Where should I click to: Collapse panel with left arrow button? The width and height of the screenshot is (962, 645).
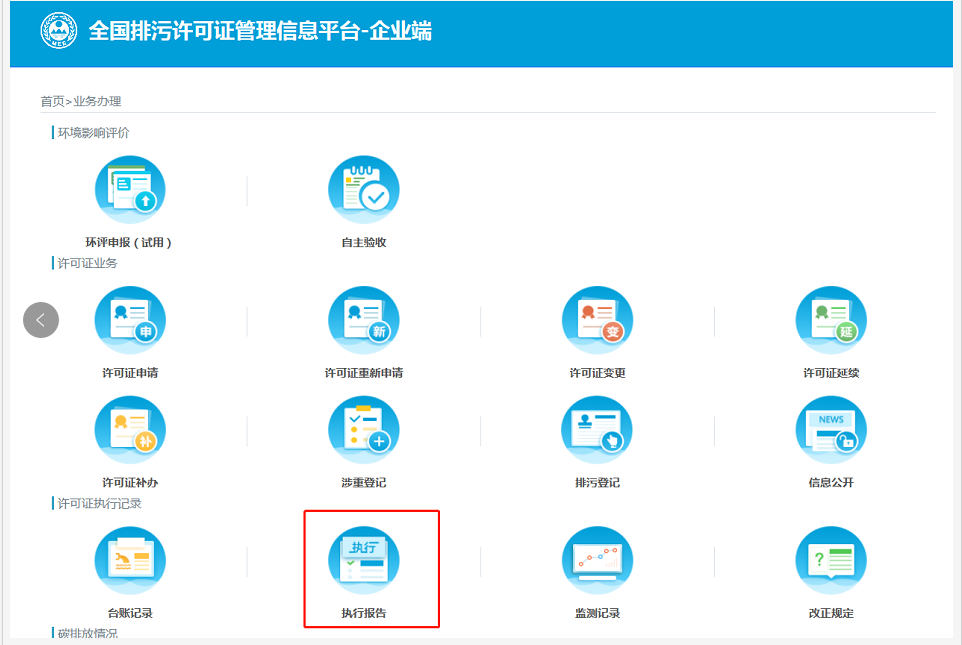point(41,320)
